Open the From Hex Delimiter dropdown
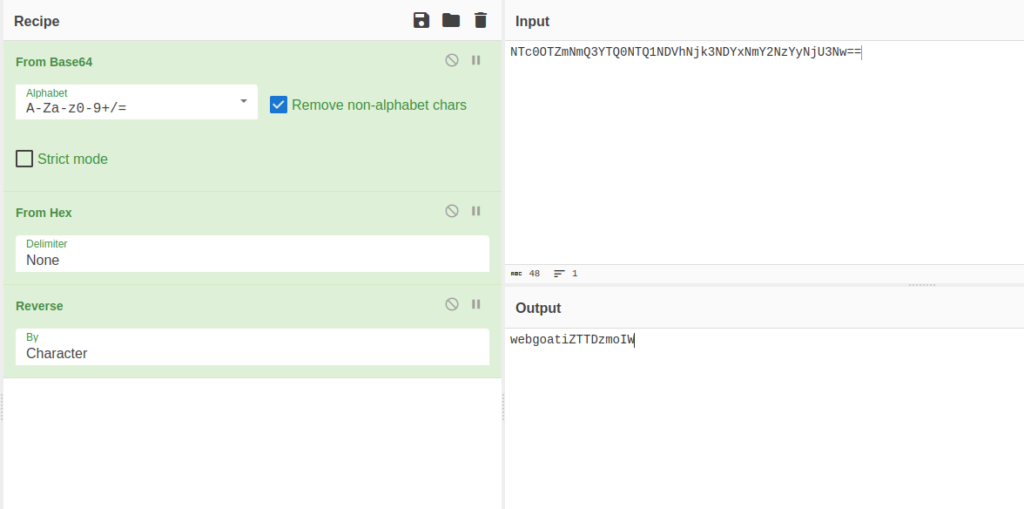This screenshot has height=509, width=1024. pos(252,254)
